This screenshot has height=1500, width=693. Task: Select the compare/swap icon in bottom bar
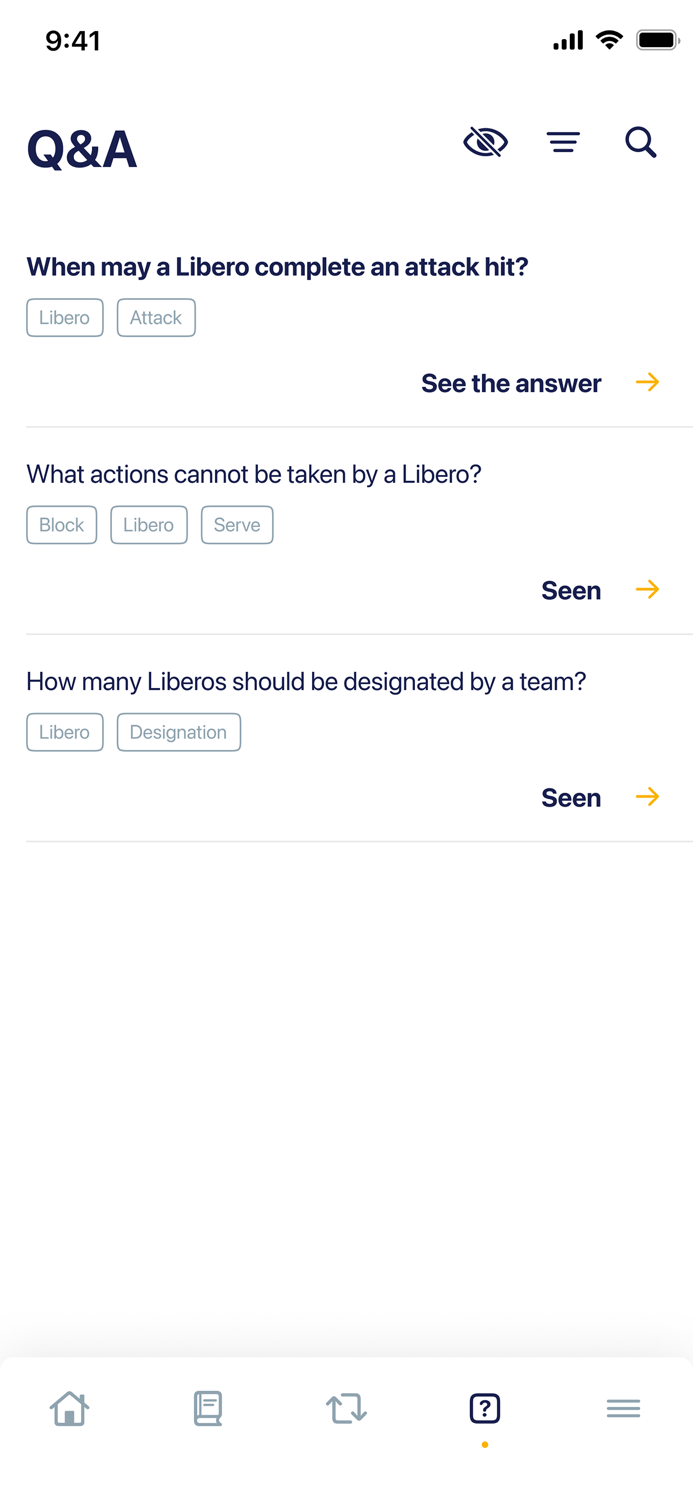click(346, 1408)
